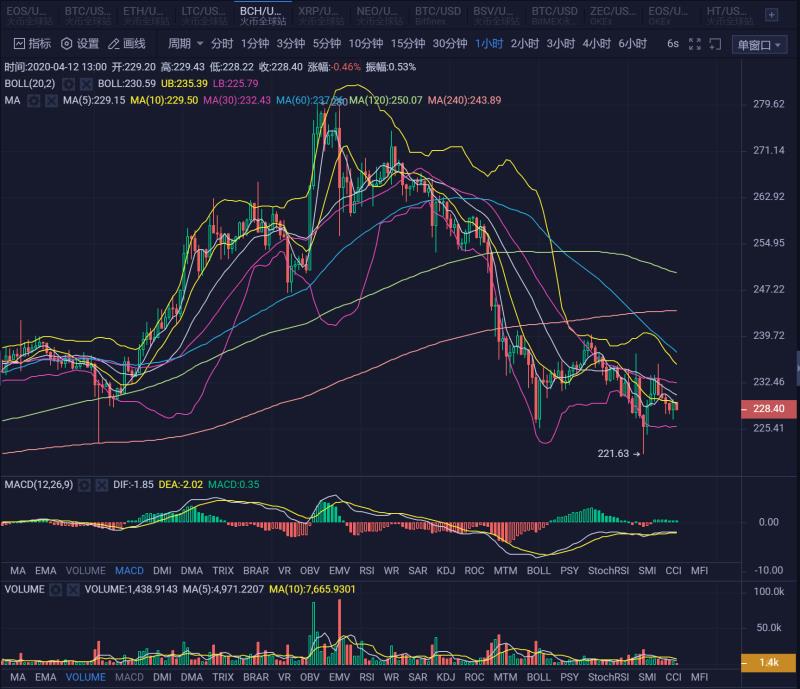Image resolution: width=800 pixels, height=689 pixels.
Task: Select KDJ in the MACD panel's indicator row
Action: [445, 571]
